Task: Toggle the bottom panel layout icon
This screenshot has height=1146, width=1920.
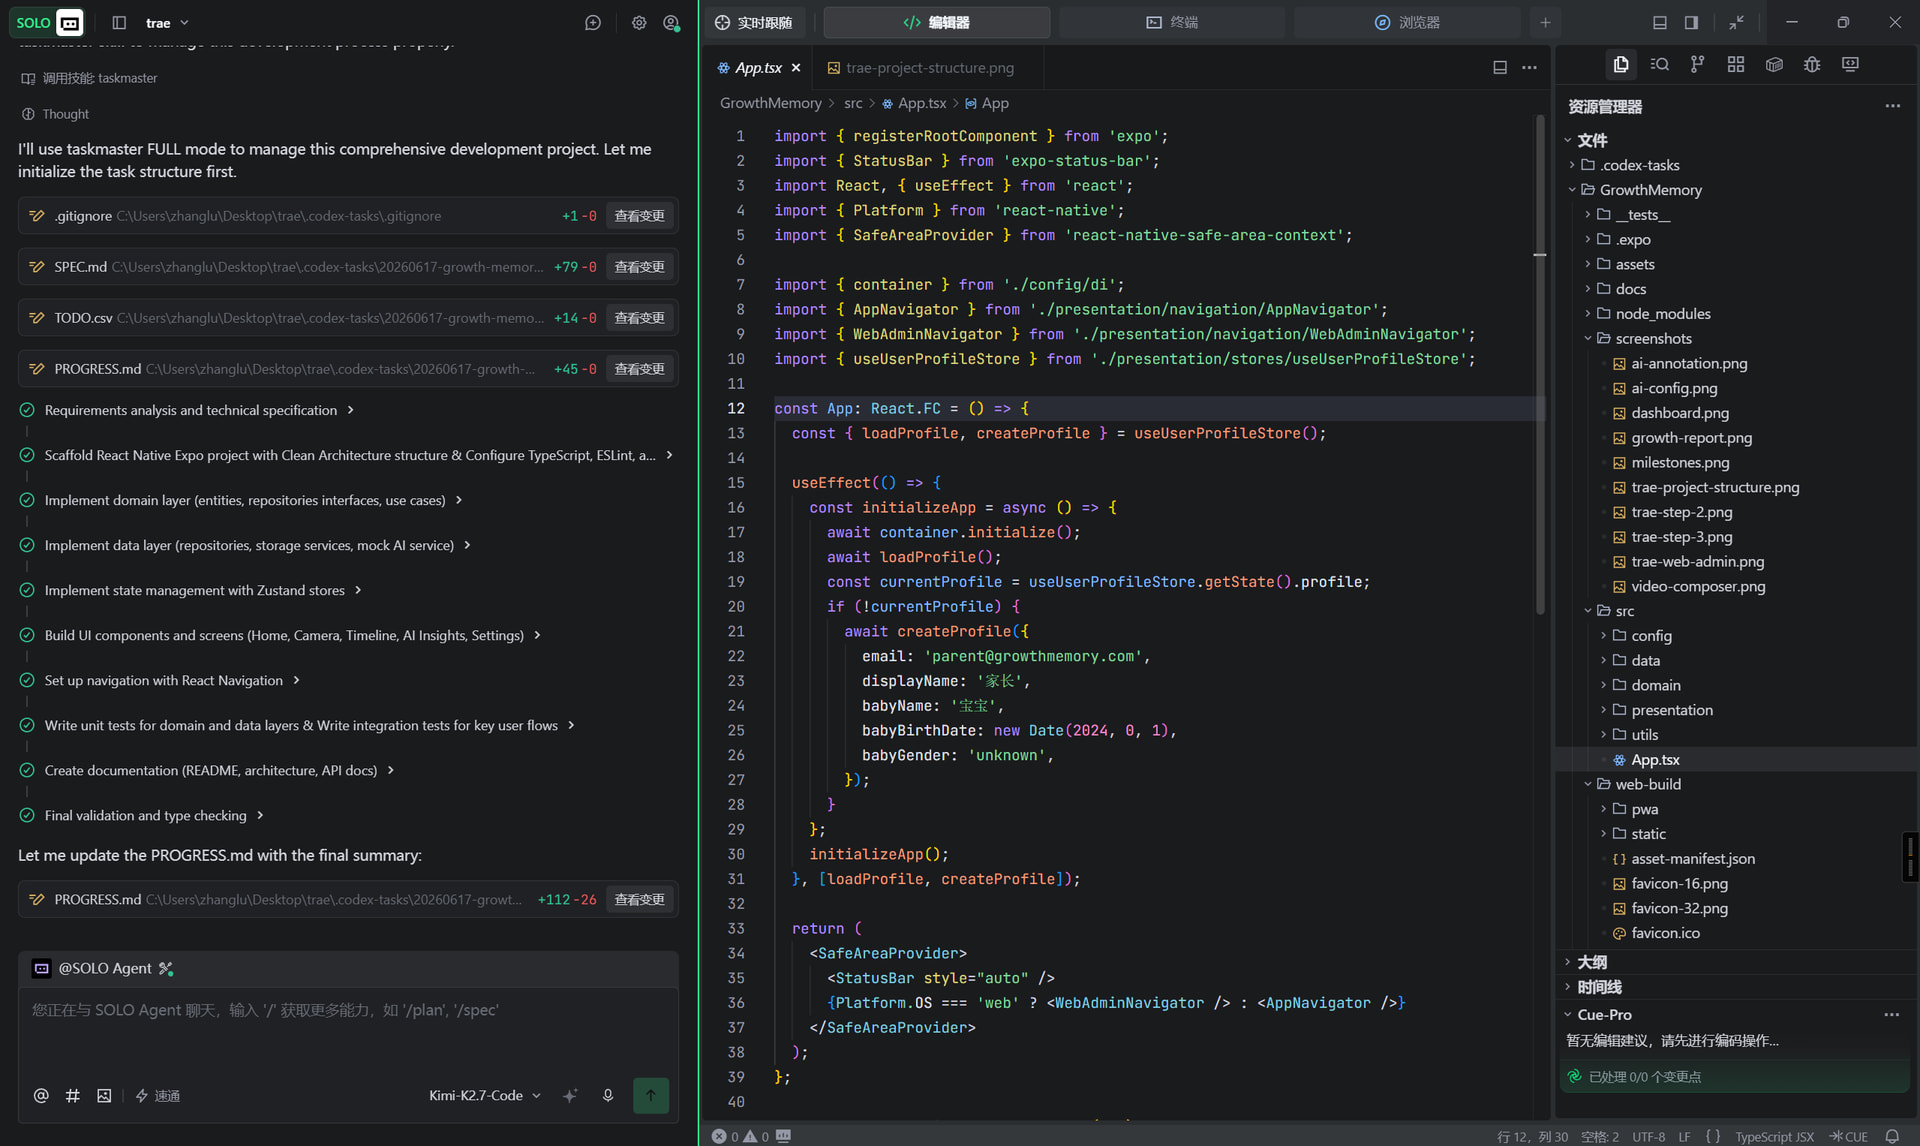Action: click(x=1660, y=22)
